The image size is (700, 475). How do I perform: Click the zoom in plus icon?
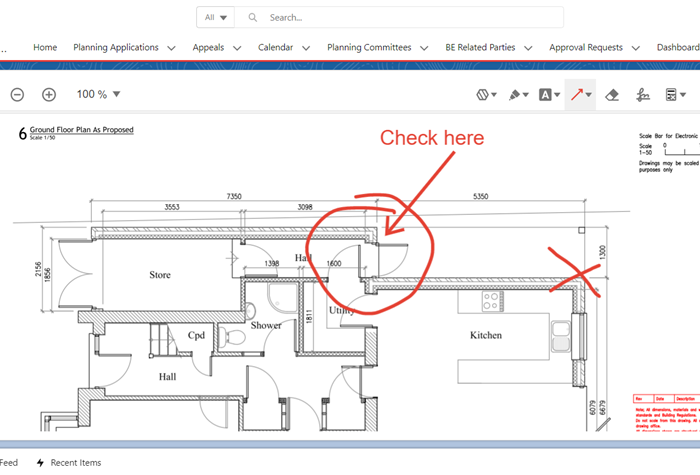tap(49, 94)
